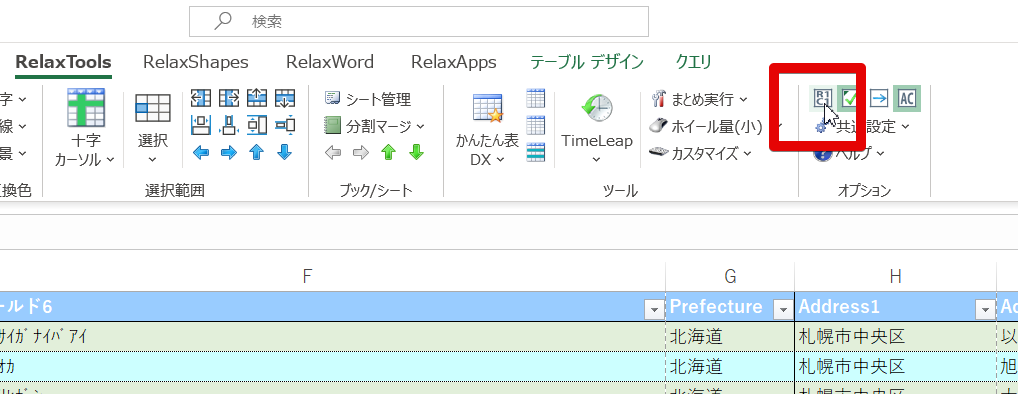Switch to the テーブル デザイン tab
This screenshot has height=394, width=1018.
click(587, 62)
